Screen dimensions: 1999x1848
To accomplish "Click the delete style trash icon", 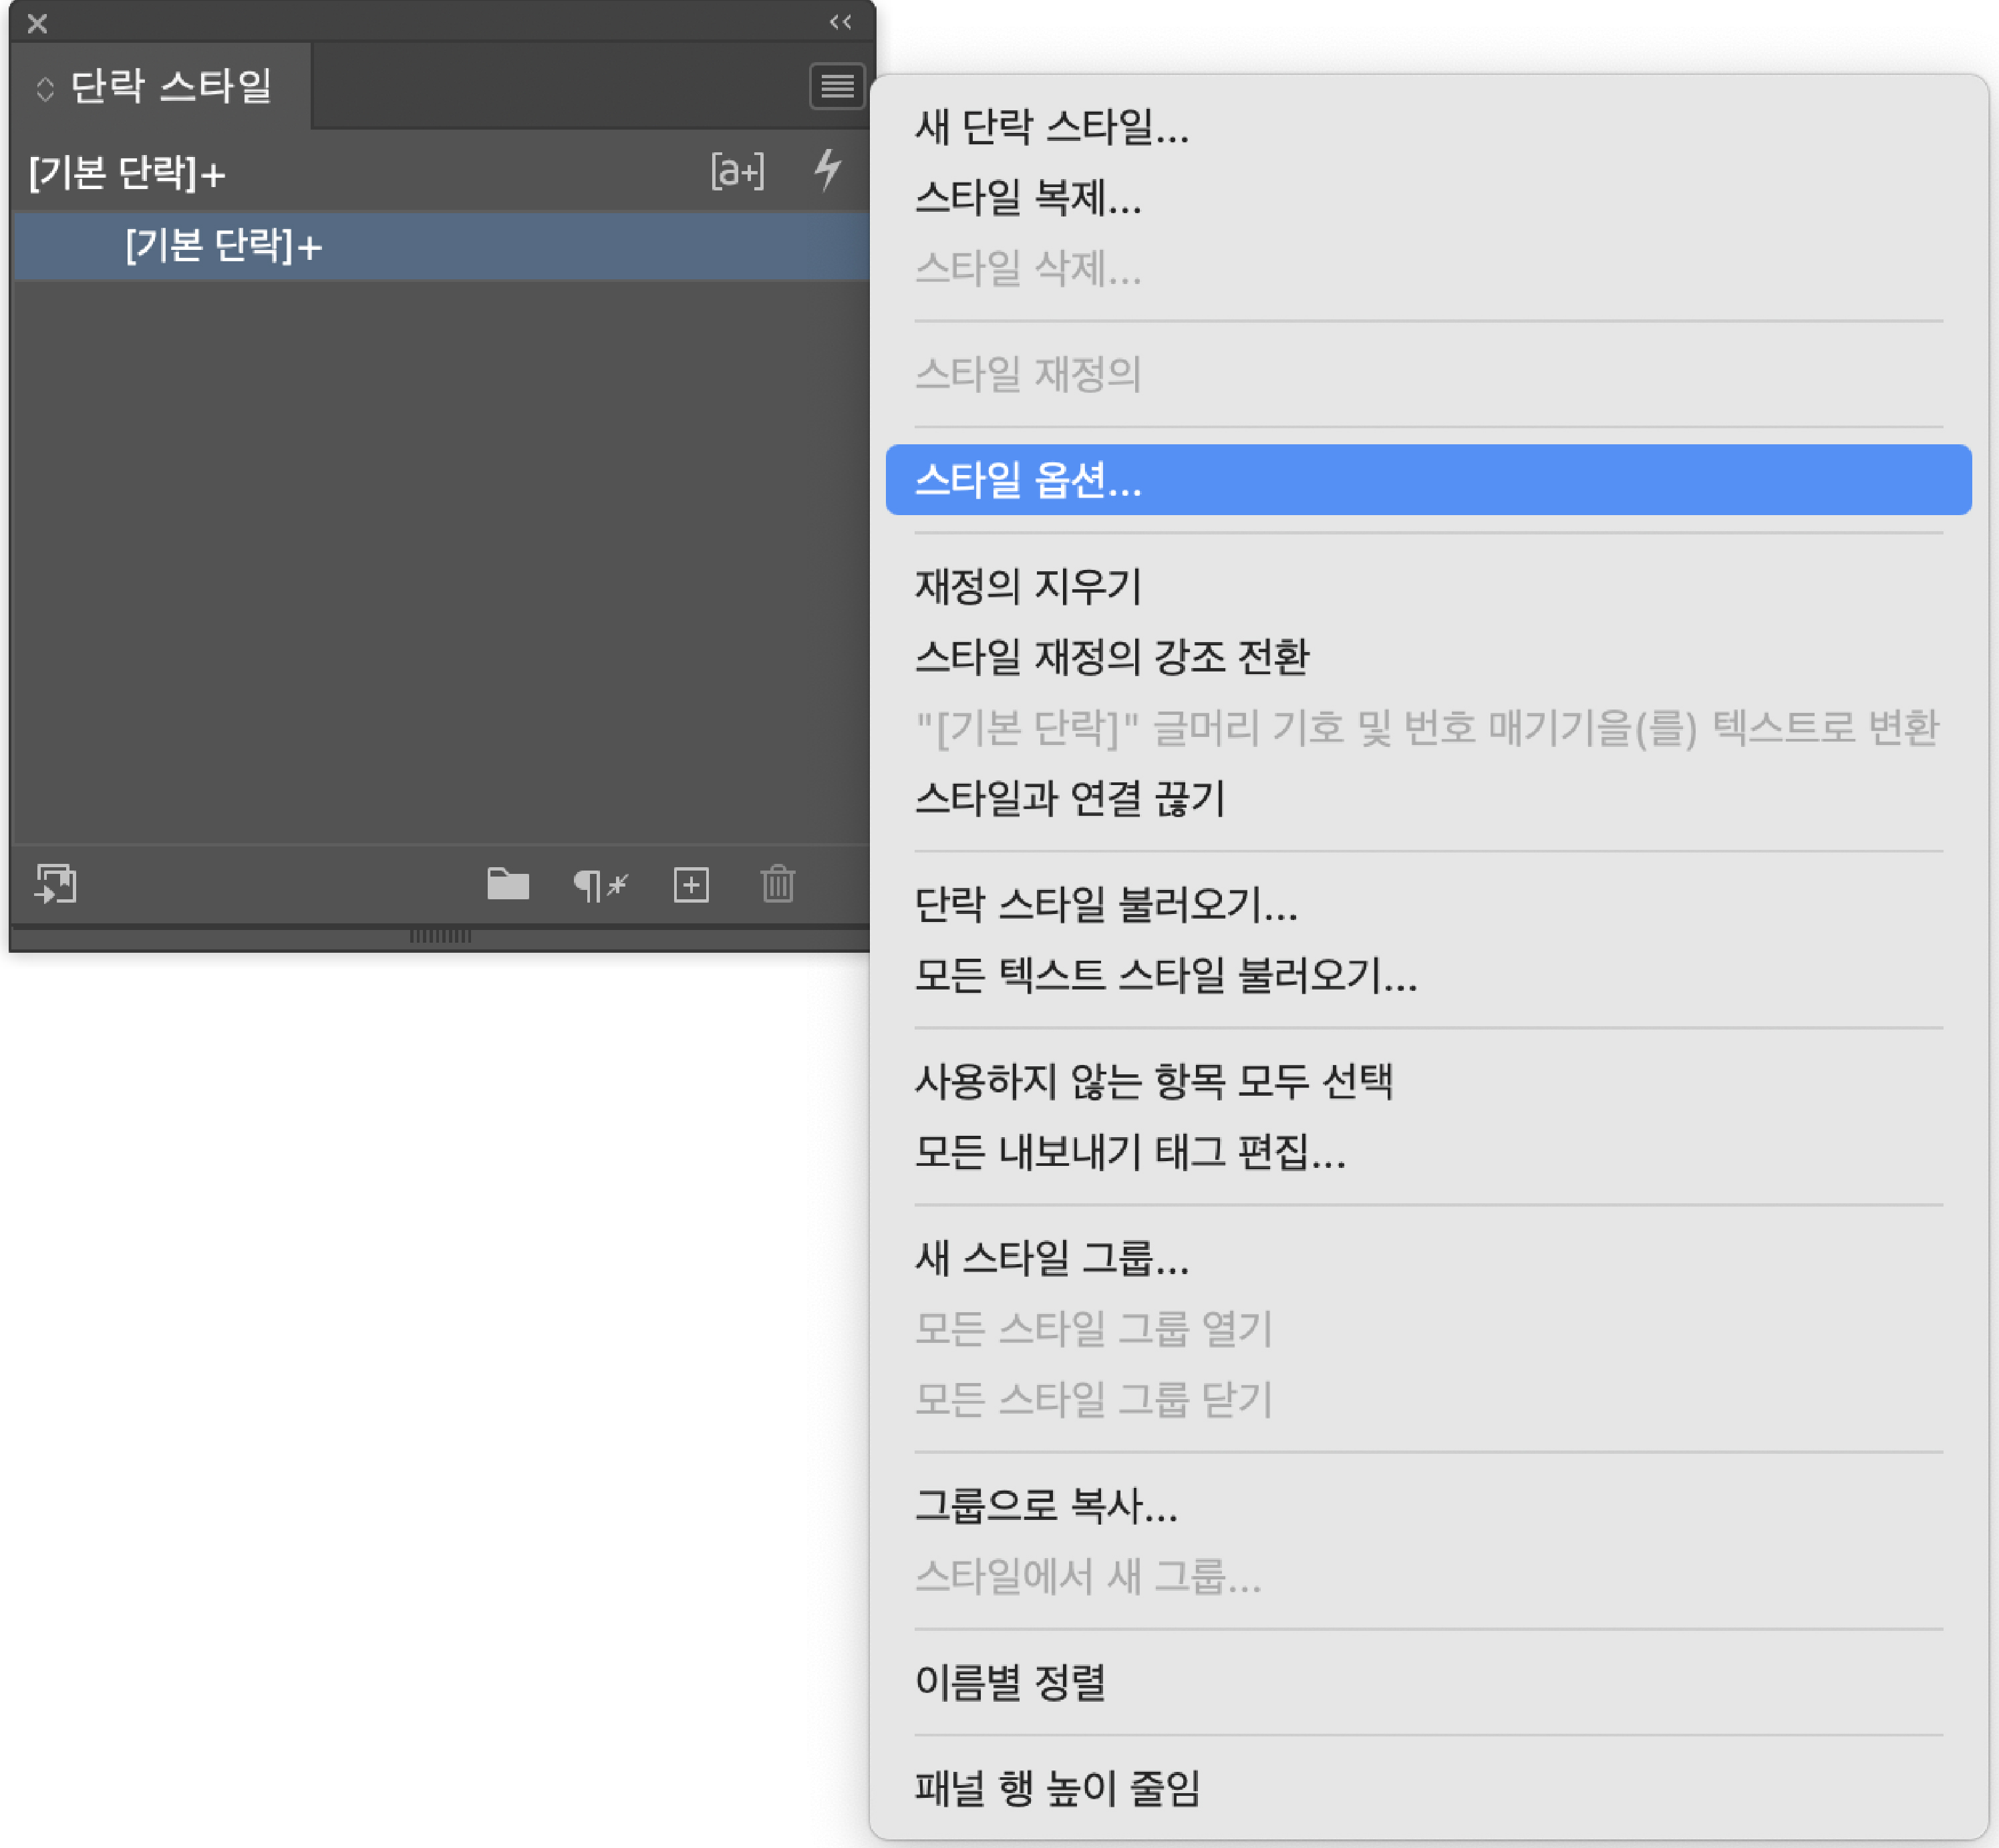I will click(x=777, y=884).
